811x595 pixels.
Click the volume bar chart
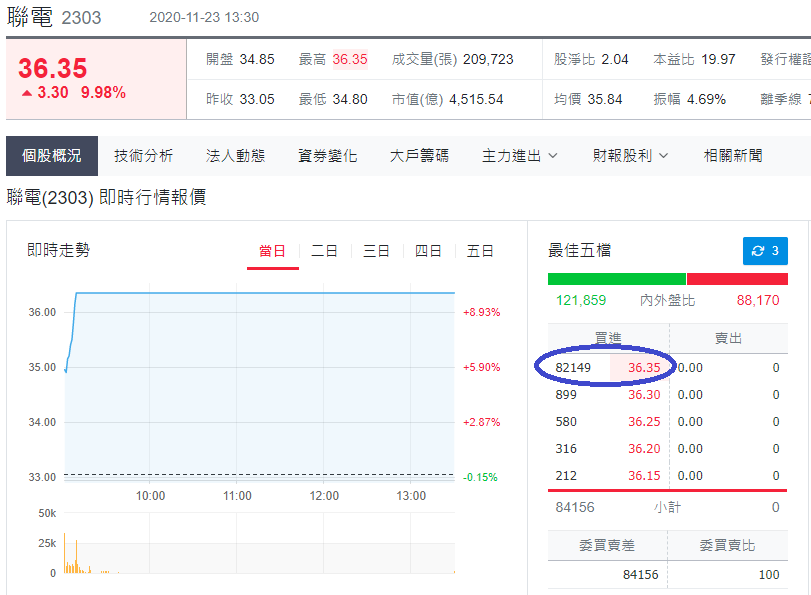259,543
